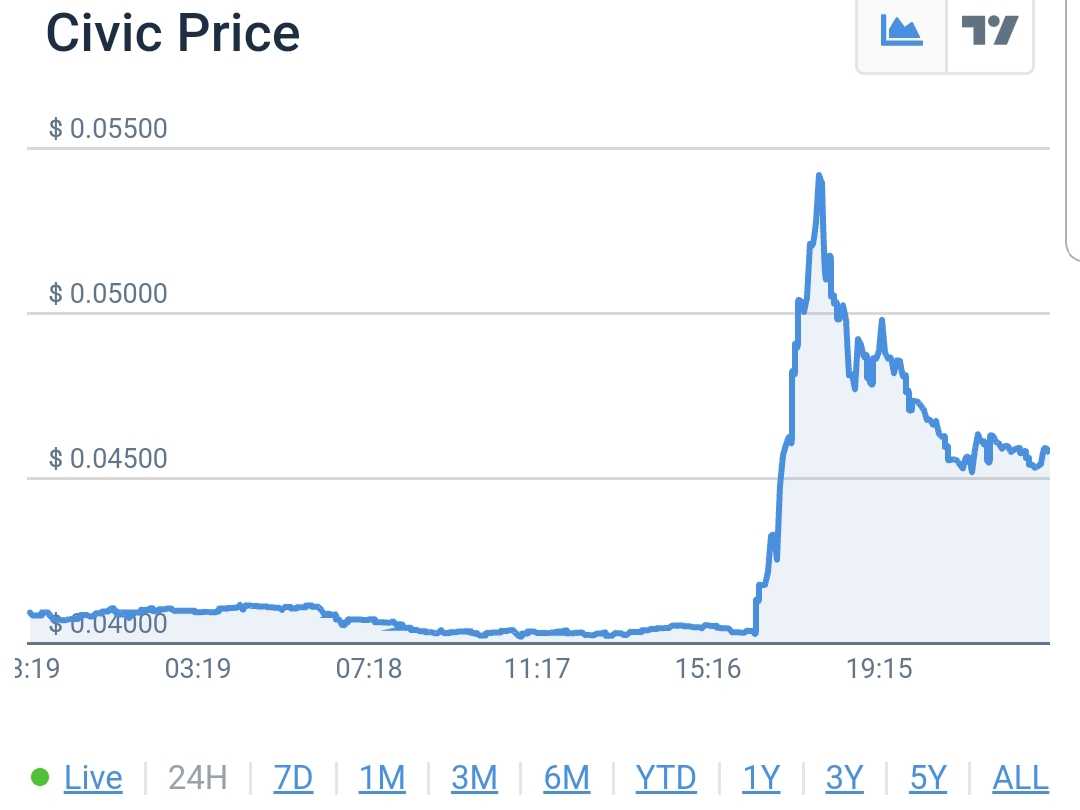Display the 3Y price history
Viewport: 1080px width, 810px height.
[844, 777]
